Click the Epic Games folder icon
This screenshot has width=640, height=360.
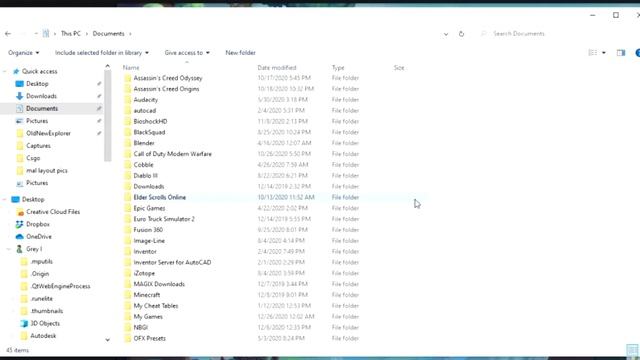(128, 208)
